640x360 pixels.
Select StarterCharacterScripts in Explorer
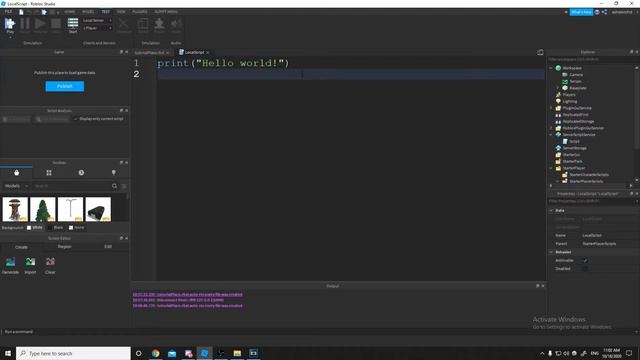pos(589,175)
